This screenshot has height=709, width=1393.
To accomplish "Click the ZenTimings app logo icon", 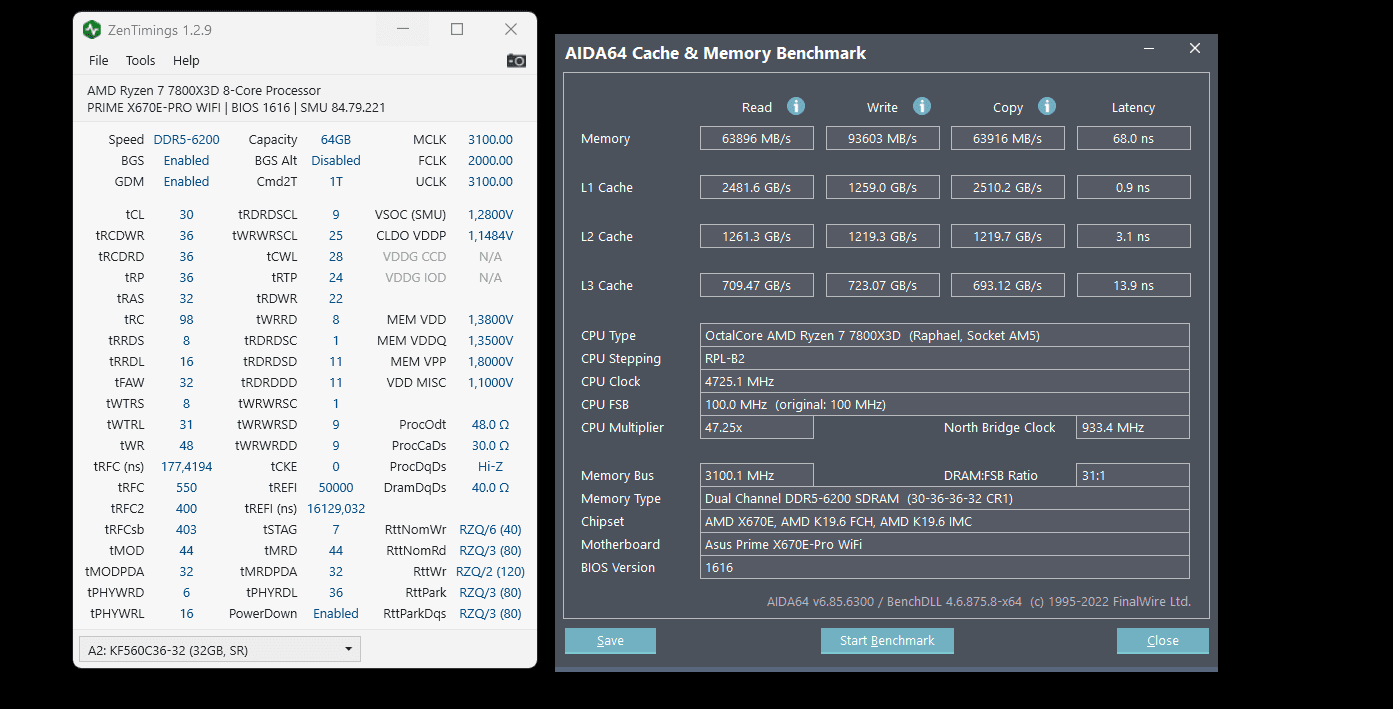I will pos(92,30).
